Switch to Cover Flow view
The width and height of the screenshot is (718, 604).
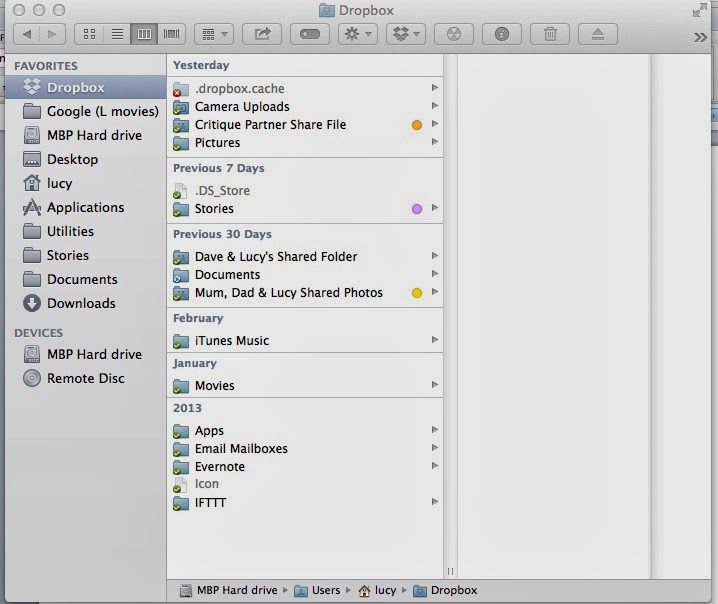172,34
